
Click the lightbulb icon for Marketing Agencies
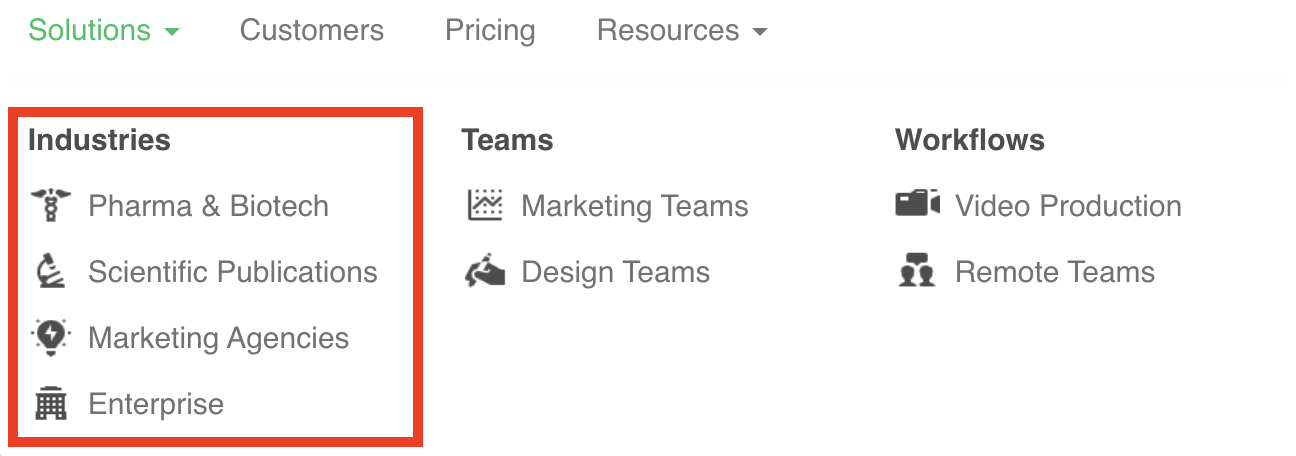49,338
